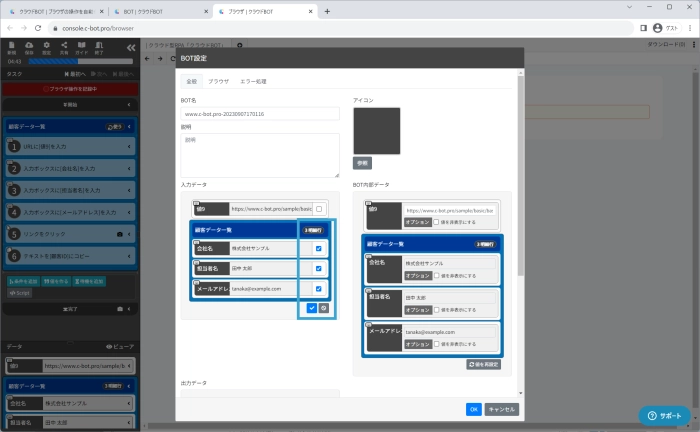Open the エラー処理 tab
The image size is (700, 432).
[x=254, y=81]
